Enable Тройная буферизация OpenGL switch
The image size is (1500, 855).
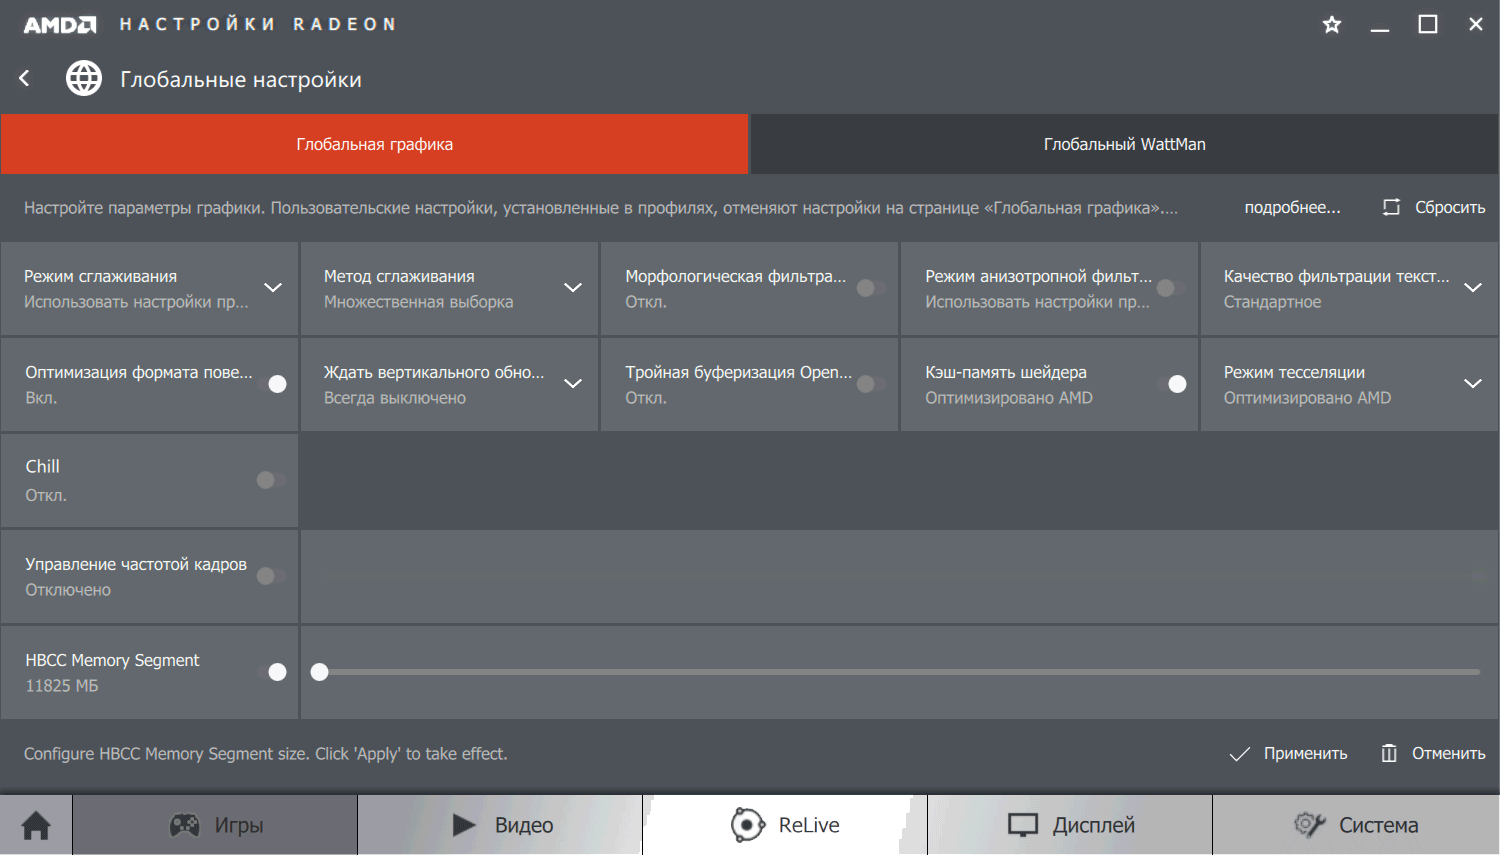coord(871,384)
